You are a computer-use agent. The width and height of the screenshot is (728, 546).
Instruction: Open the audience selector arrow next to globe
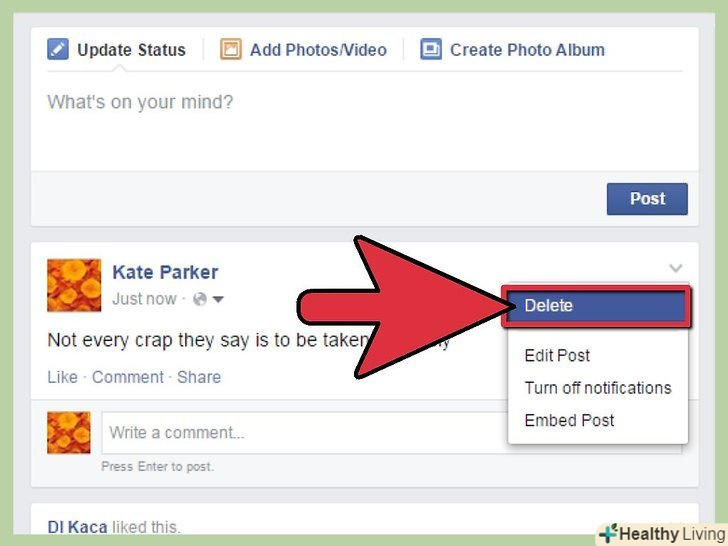click(218, 299)
